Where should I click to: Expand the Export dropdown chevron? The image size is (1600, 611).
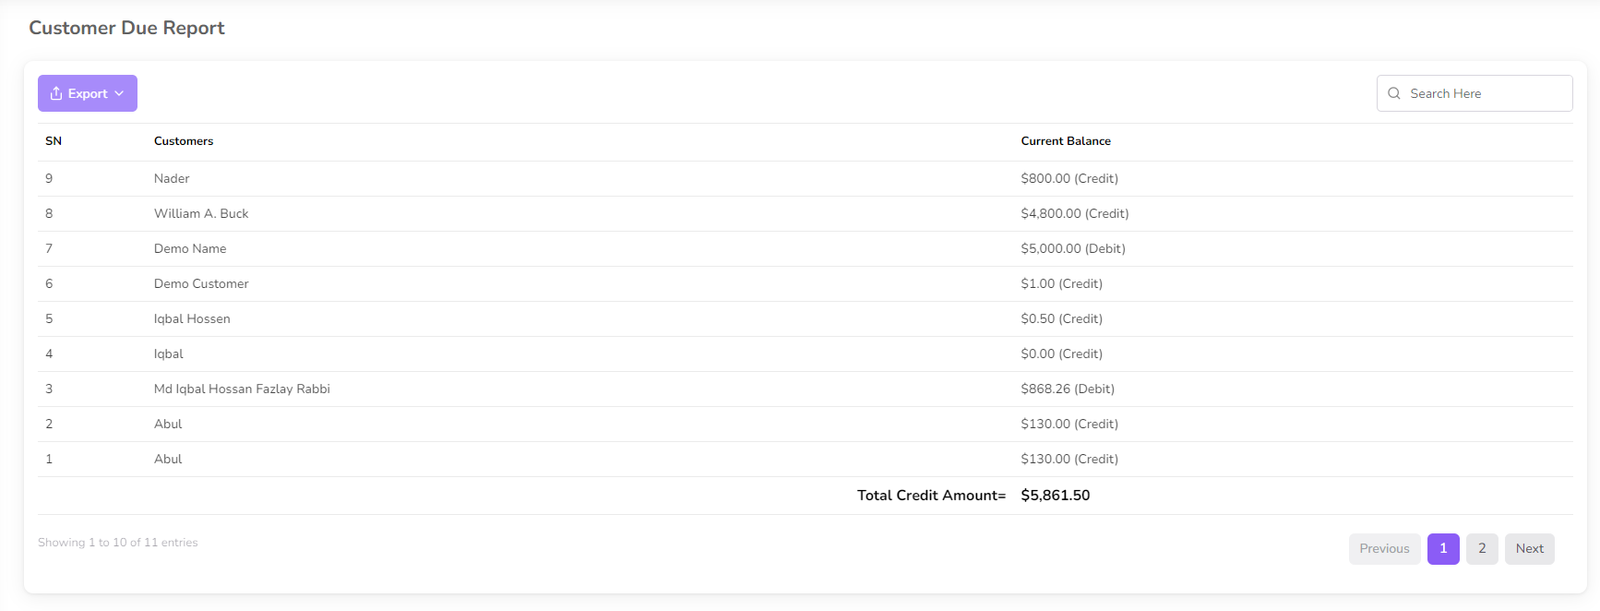(119, 93)
